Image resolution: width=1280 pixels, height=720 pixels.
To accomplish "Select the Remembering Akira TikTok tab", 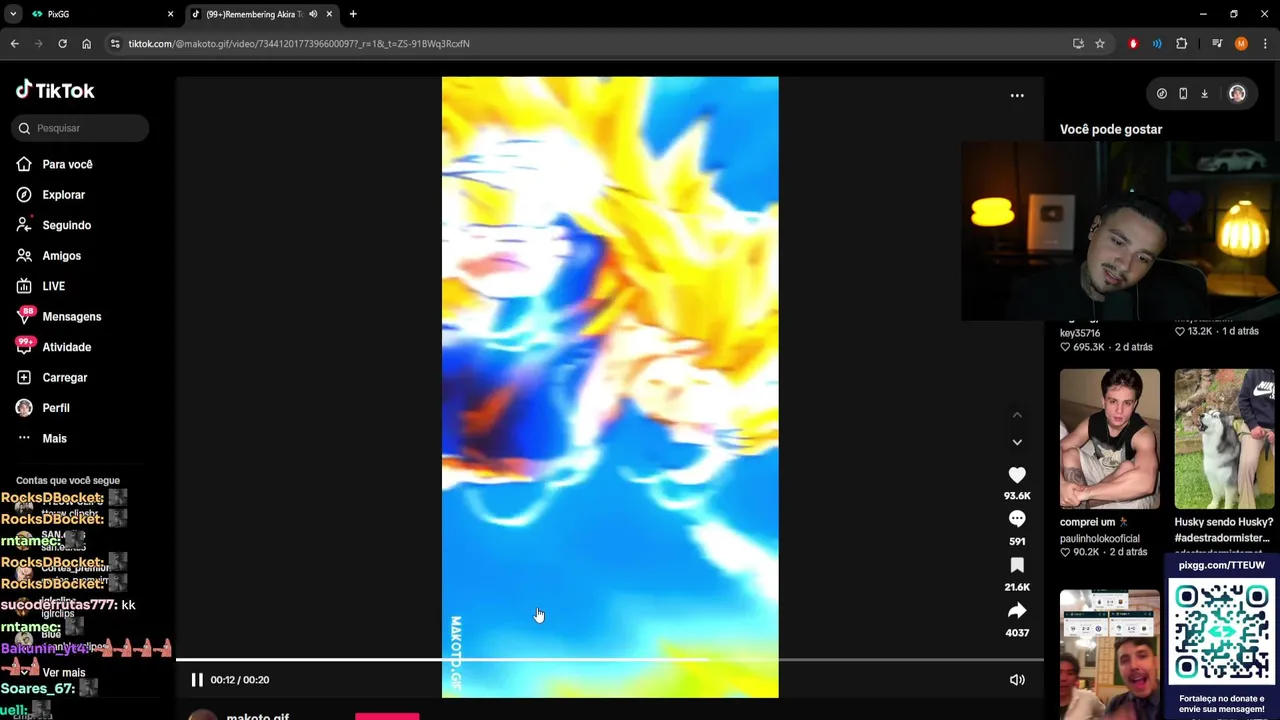I will [x=254, y=14].
